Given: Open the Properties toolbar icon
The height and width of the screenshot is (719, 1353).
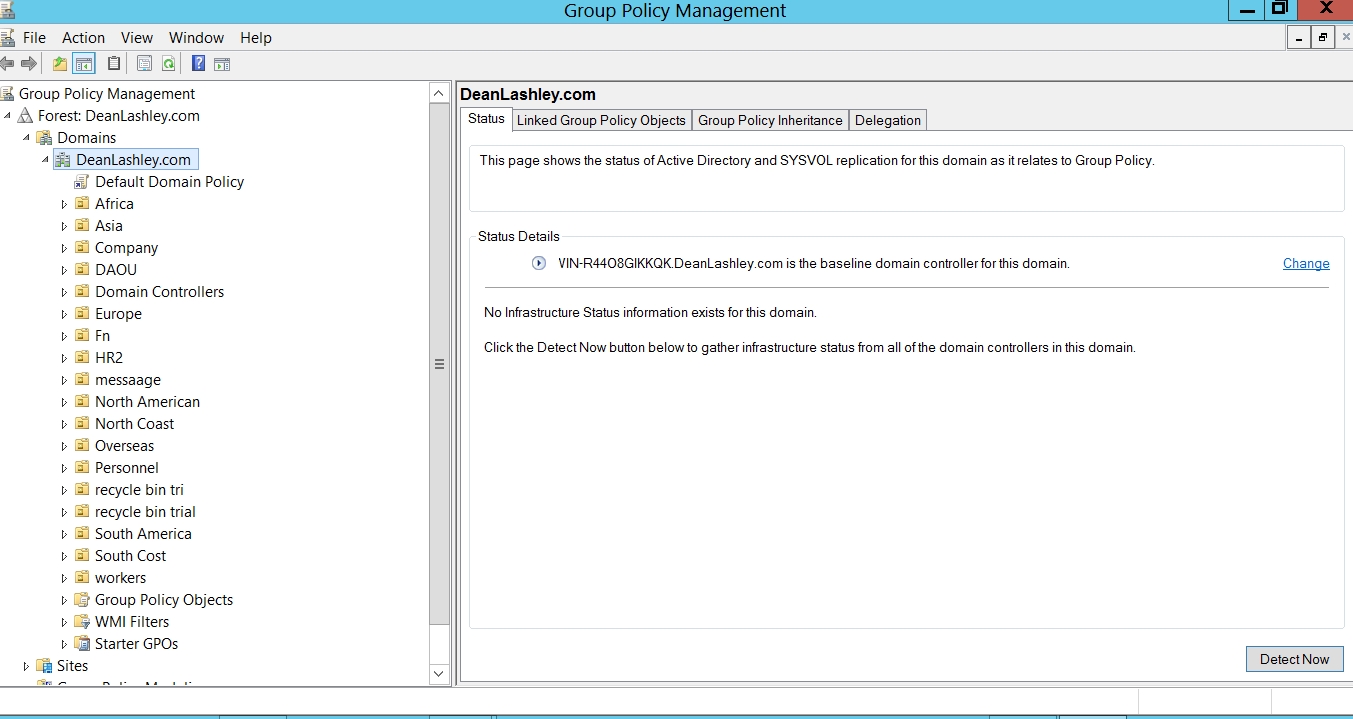Looking at the screenshot, I should pyautogui.click(x=144, y=64).
